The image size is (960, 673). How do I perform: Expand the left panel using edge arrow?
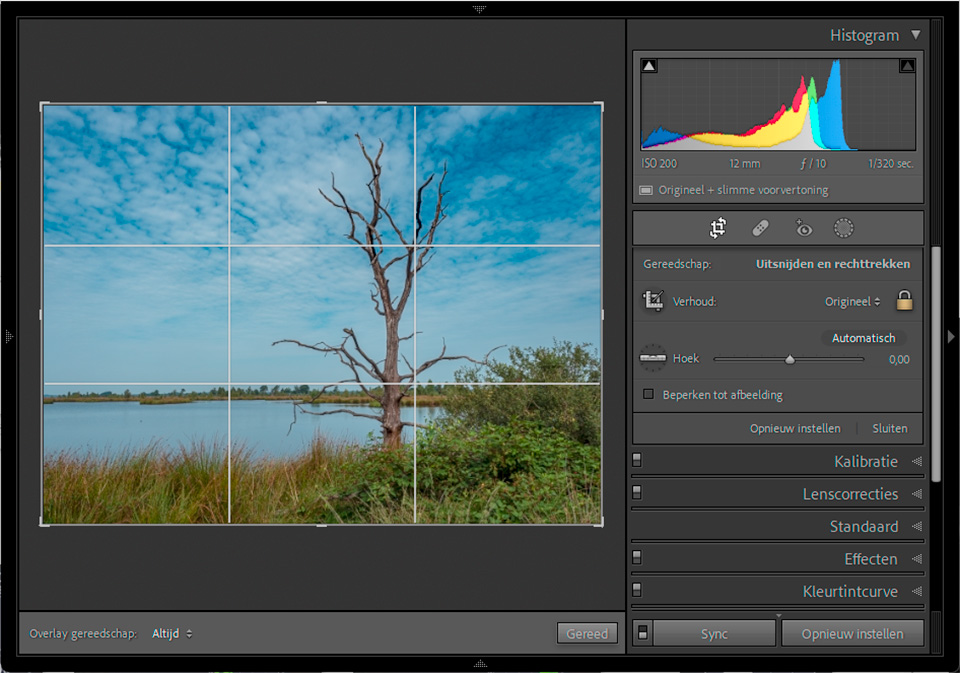(9, 336)
